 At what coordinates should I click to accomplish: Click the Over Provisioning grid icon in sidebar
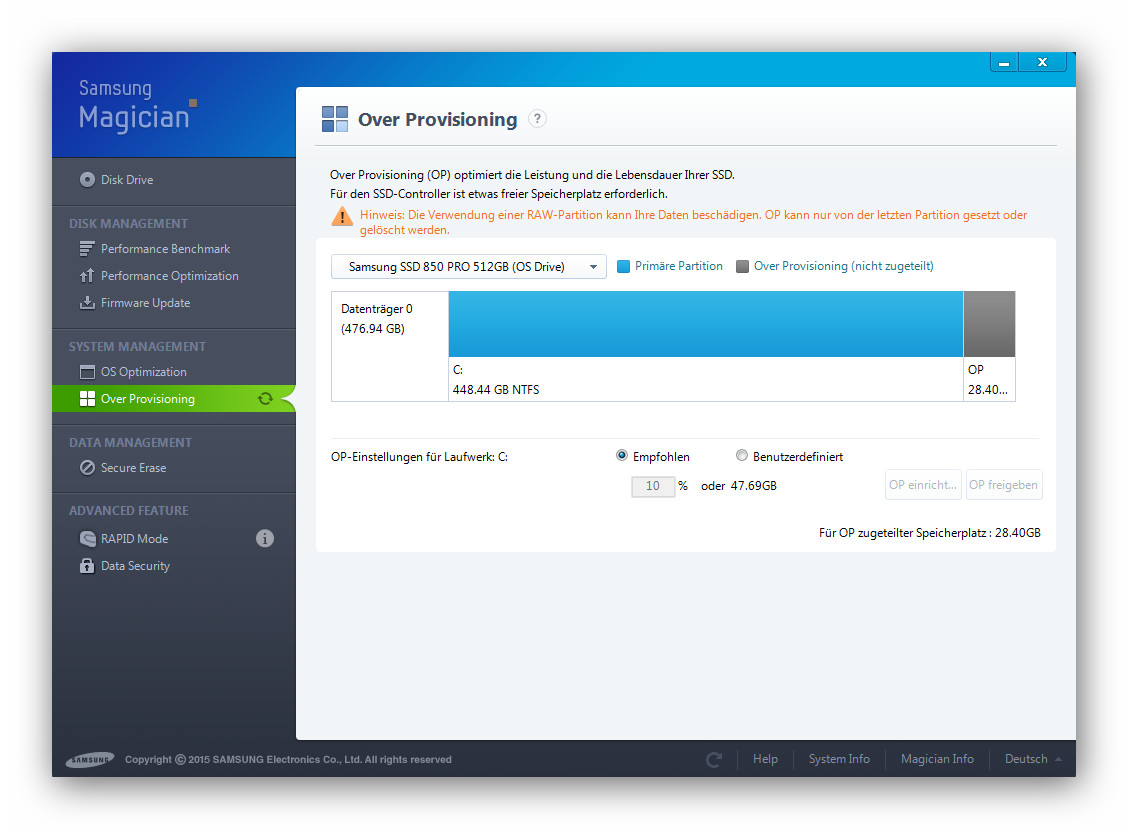pyautogui.click(x=86, y=399)
